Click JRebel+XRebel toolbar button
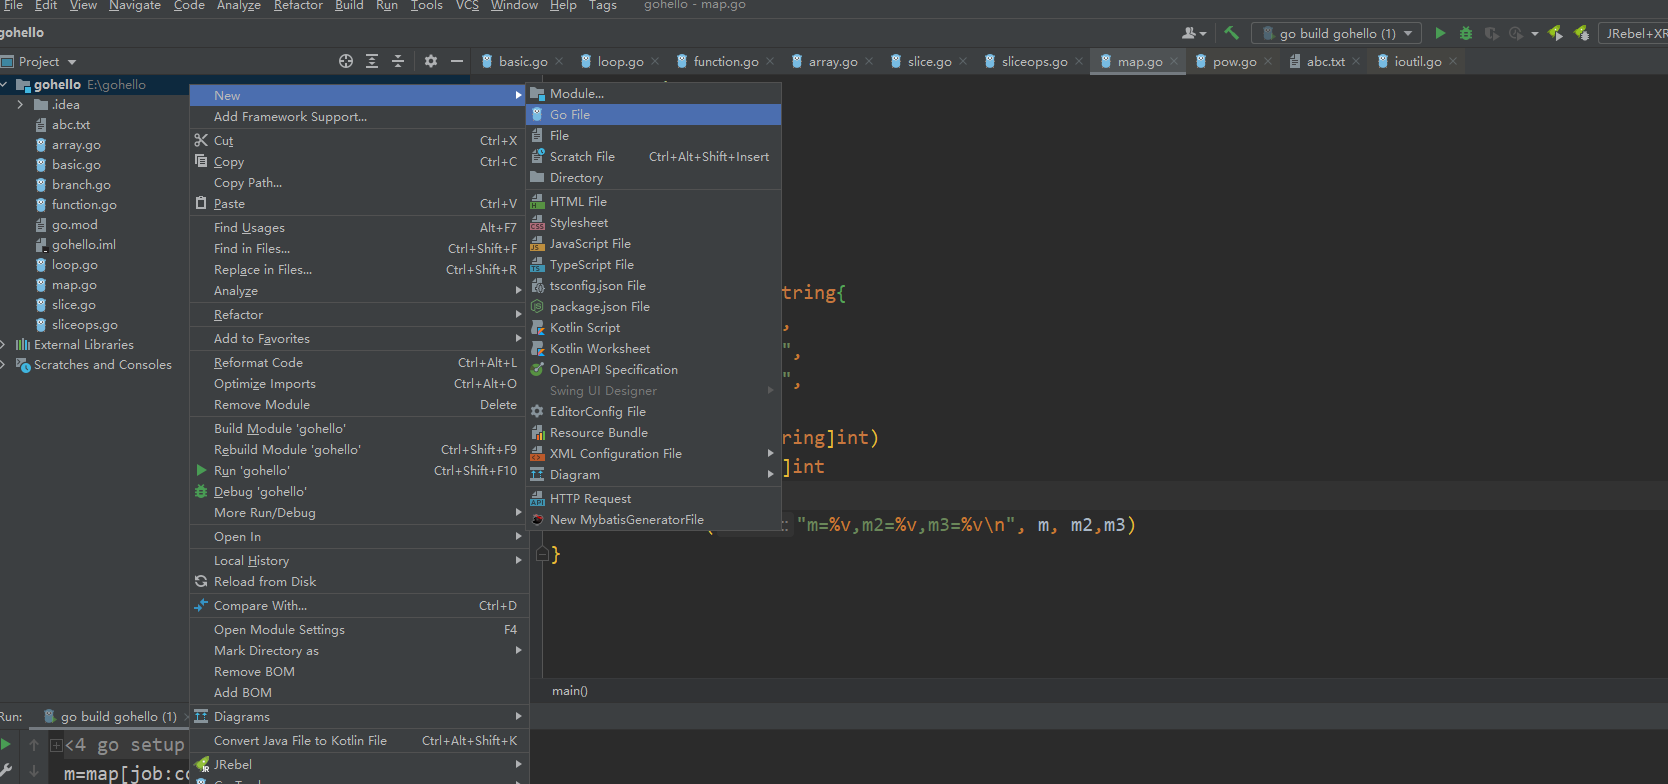 click(1634, 33)
